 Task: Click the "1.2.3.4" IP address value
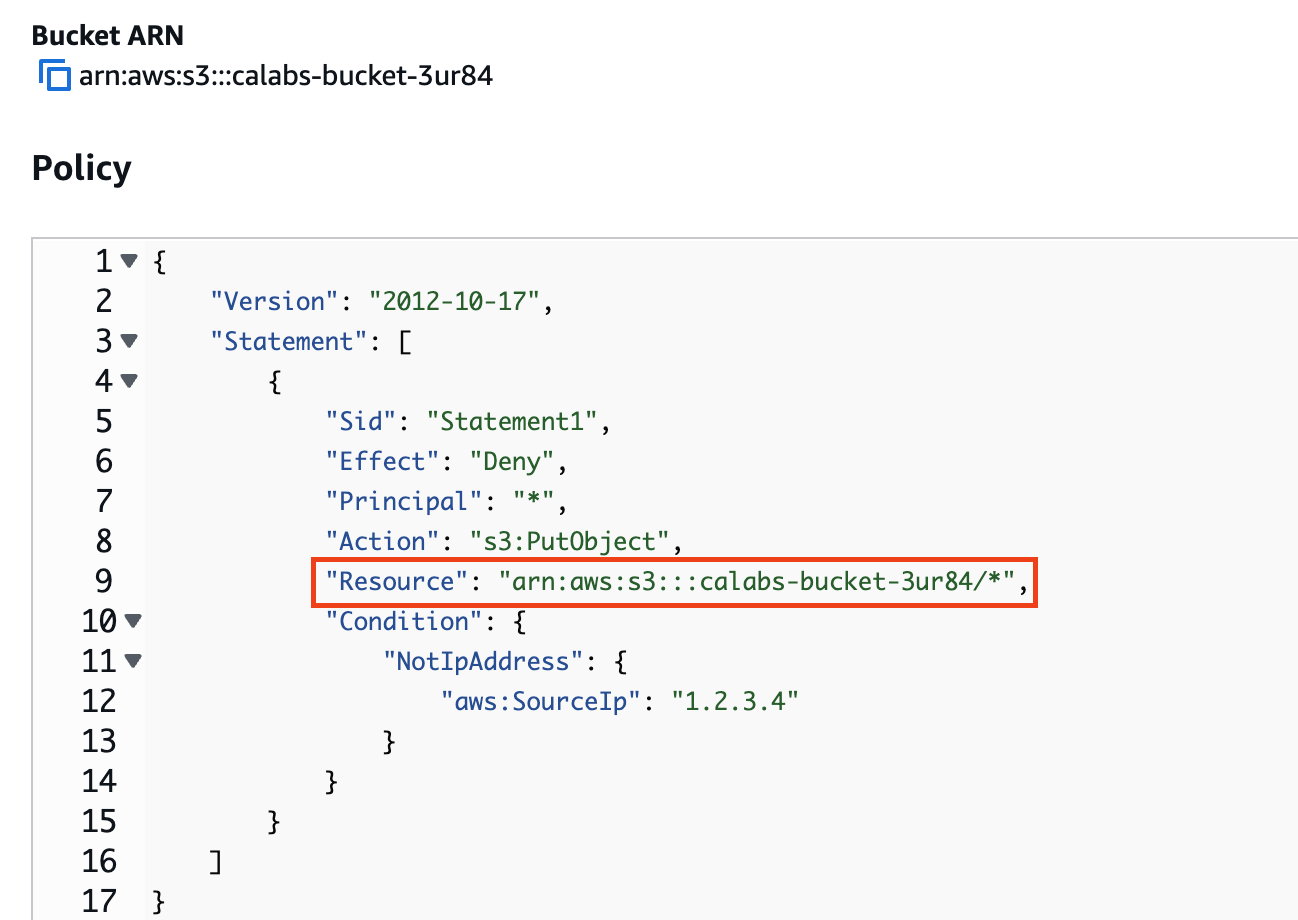[x=735, y=701]
